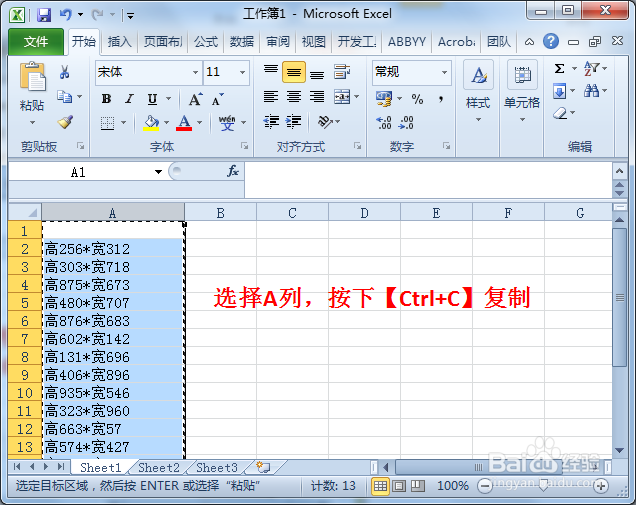Open the font size 11 dropdown
The width and height of the screenshot is (636, 505).
(x=243, y=72)
